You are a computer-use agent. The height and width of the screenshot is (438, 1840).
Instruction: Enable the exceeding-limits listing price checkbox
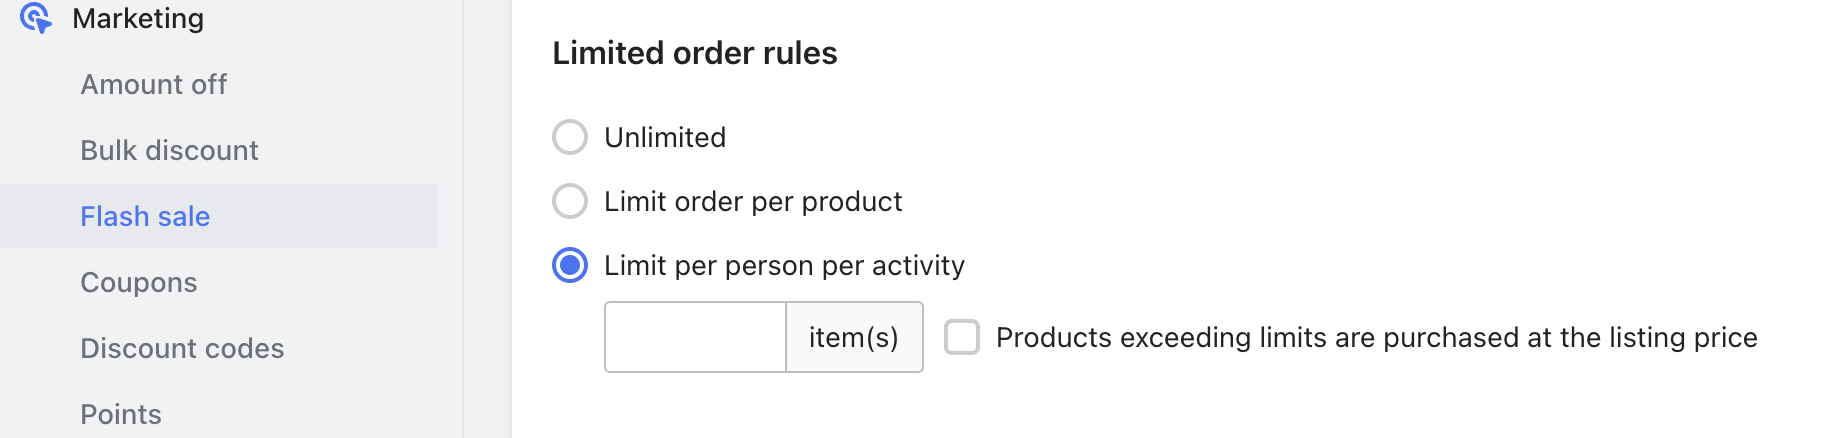tap(962, 337)
